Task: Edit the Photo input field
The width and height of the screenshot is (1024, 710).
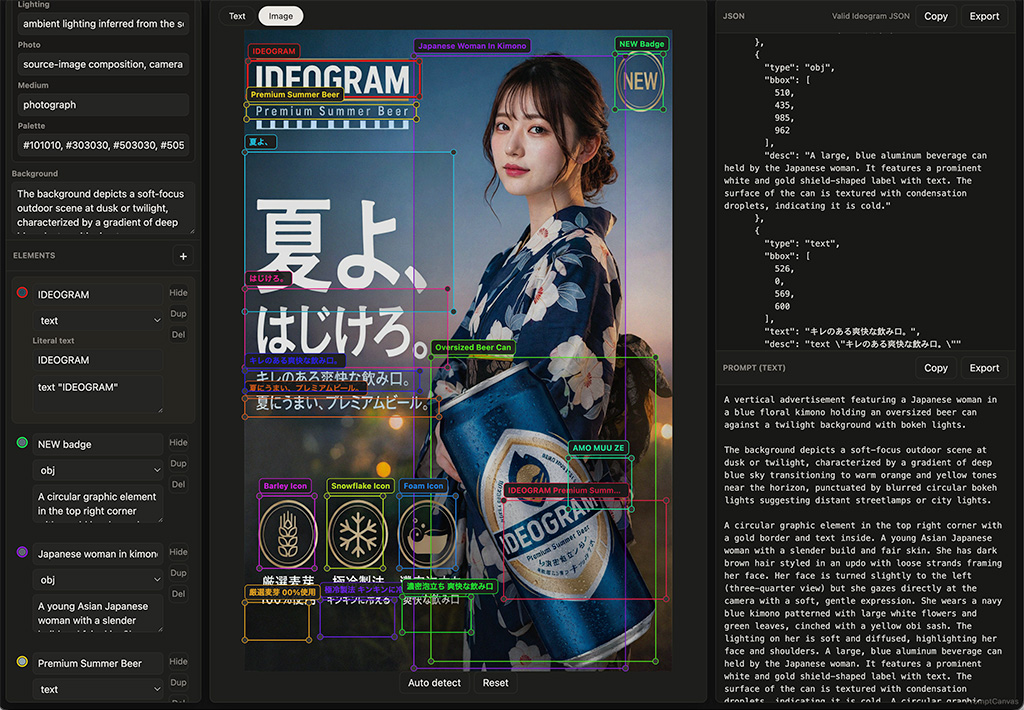Action: pyautogui.click(x=103, y=64)
